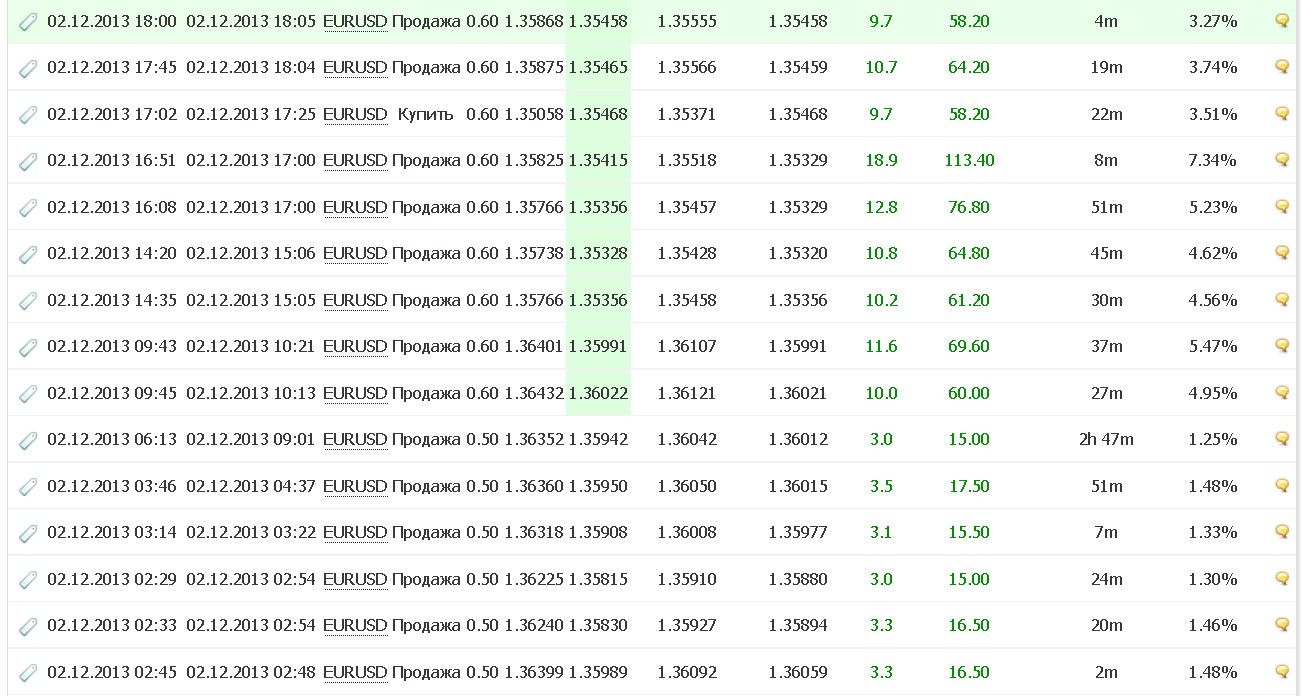
Task: Open the EURUSD link on the 02:33 trade
Action: coord(355,625)
